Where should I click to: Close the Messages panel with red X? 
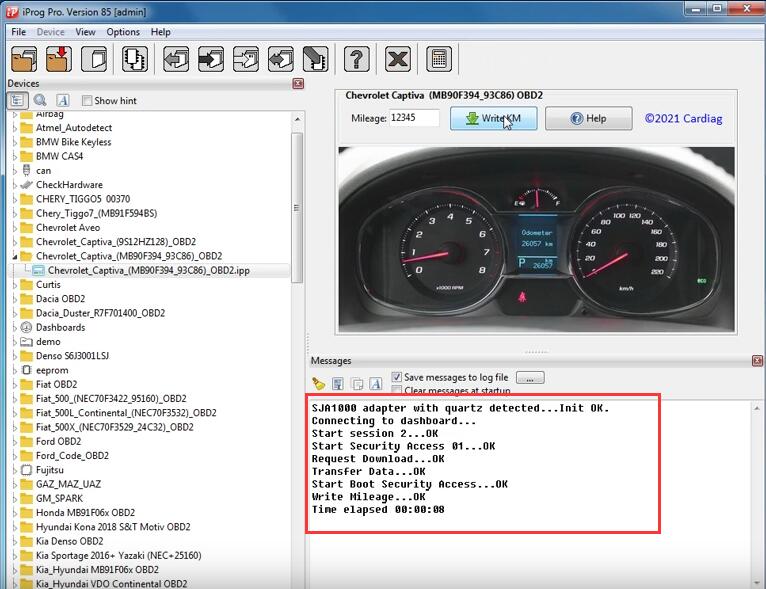point(757,361)
